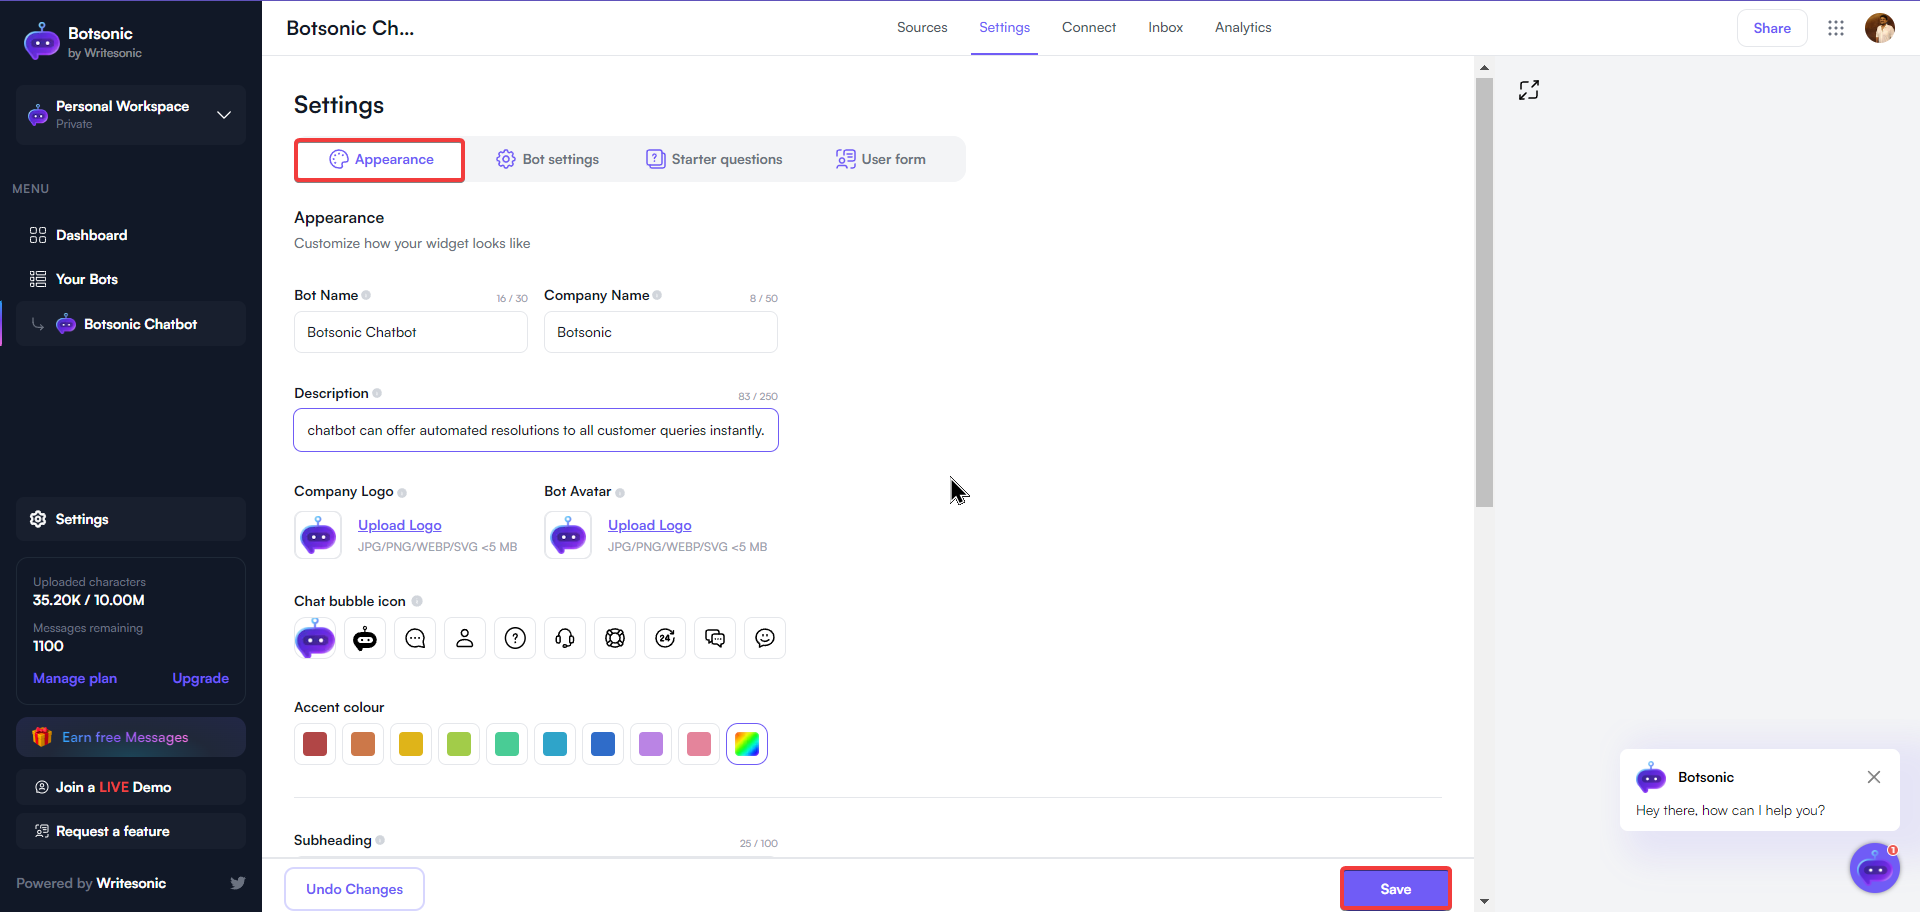Upload a new Company Logo
Image resolution: width=1920 pixels, height=912 pixels.
point(399,525)
